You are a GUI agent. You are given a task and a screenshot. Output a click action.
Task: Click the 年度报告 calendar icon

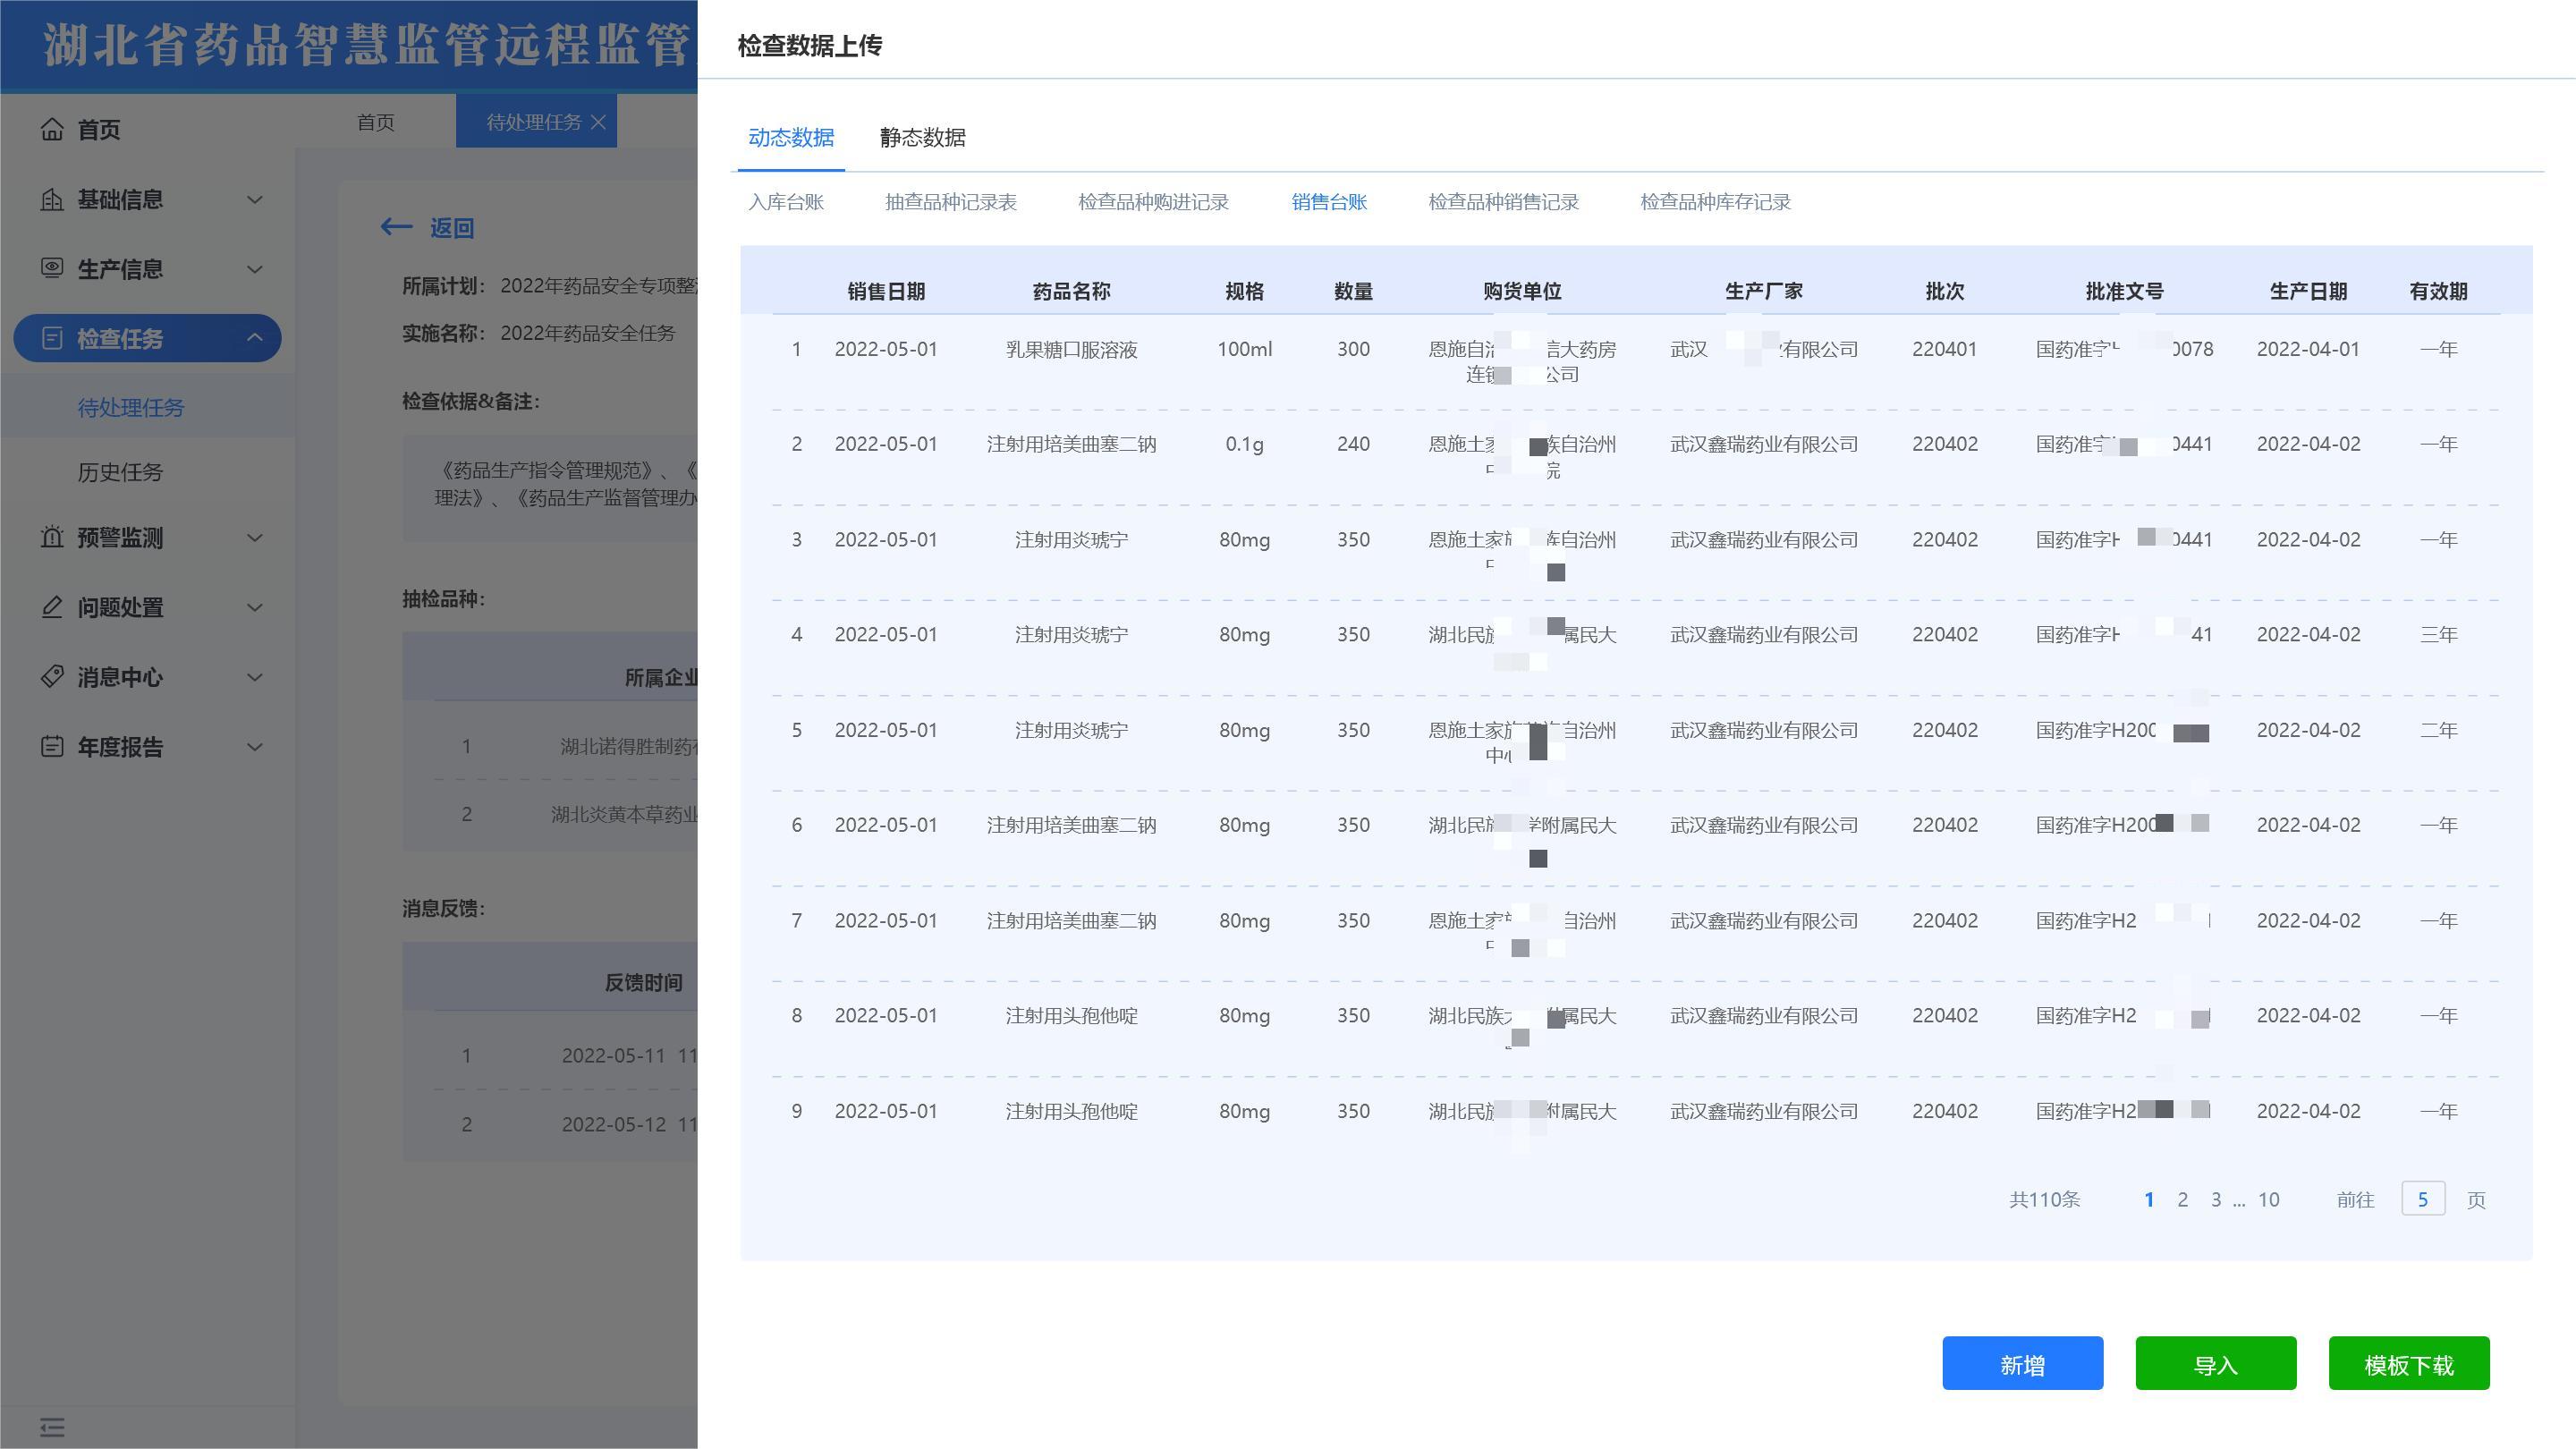coord(52,746)
